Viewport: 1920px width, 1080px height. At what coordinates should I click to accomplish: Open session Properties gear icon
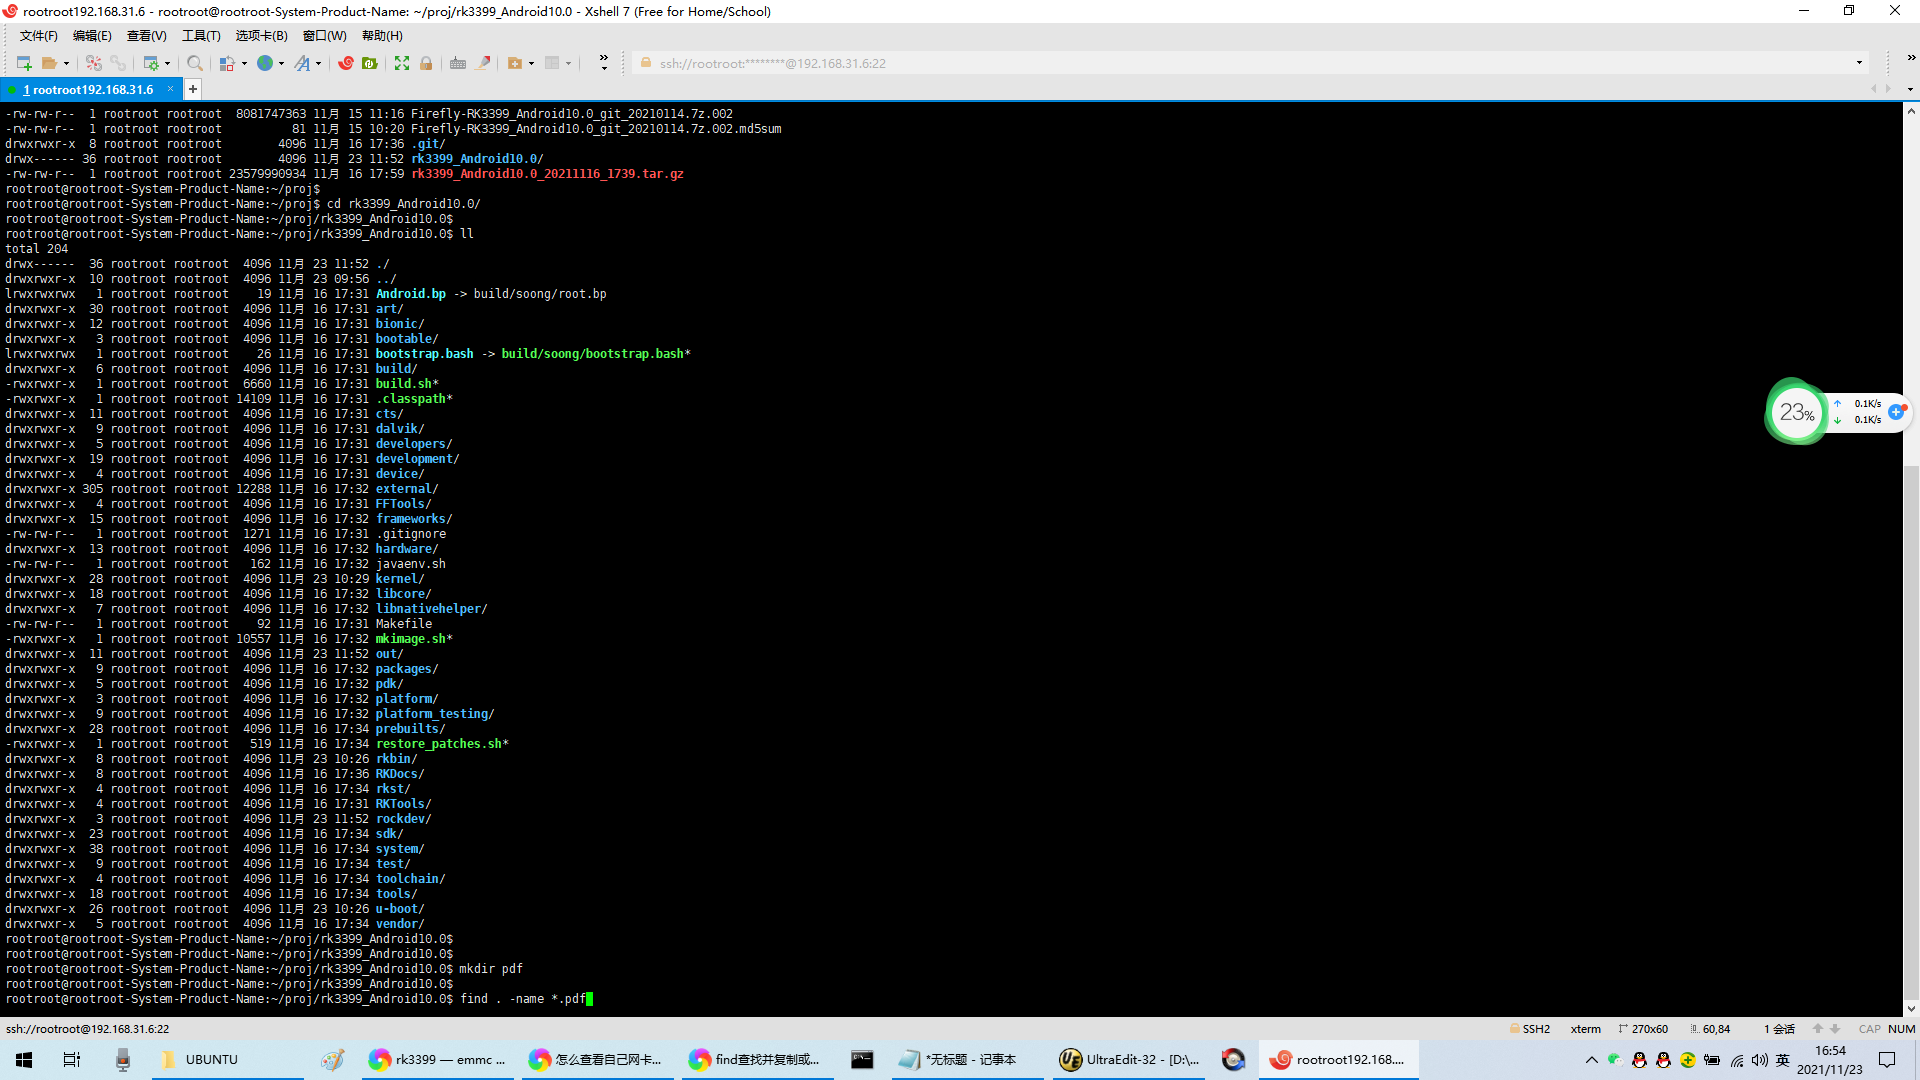151,63
